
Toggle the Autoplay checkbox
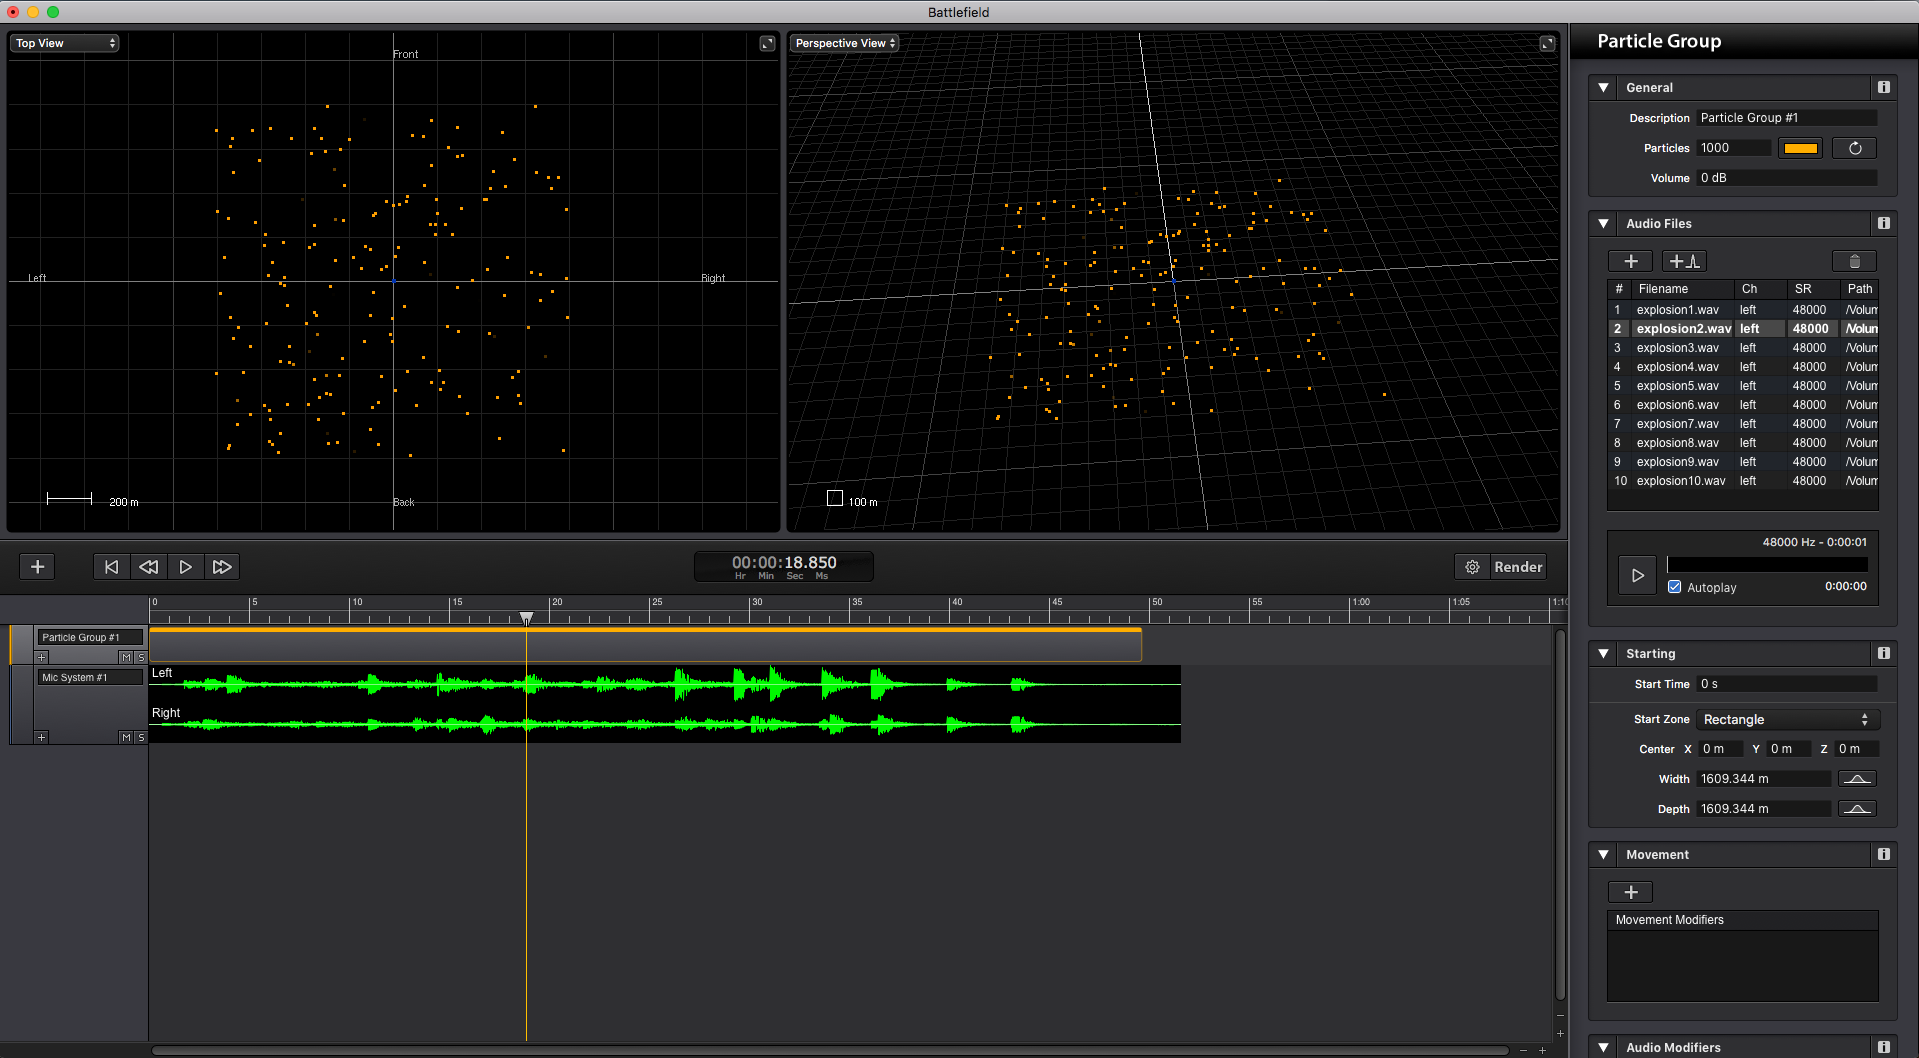[1675, 588]
